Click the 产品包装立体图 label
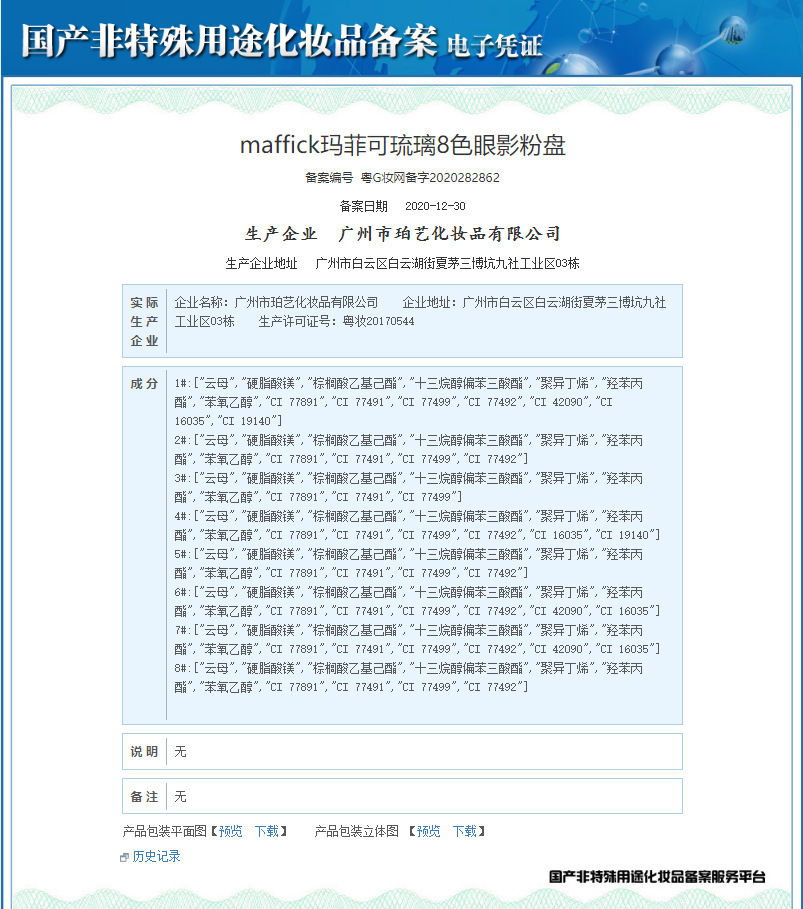Screen dimensions: 803x909 tap(357, 831)
